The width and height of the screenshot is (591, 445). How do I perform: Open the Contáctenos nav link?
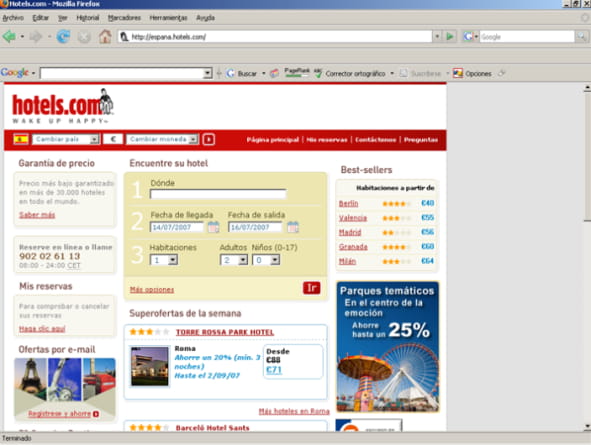375,140
